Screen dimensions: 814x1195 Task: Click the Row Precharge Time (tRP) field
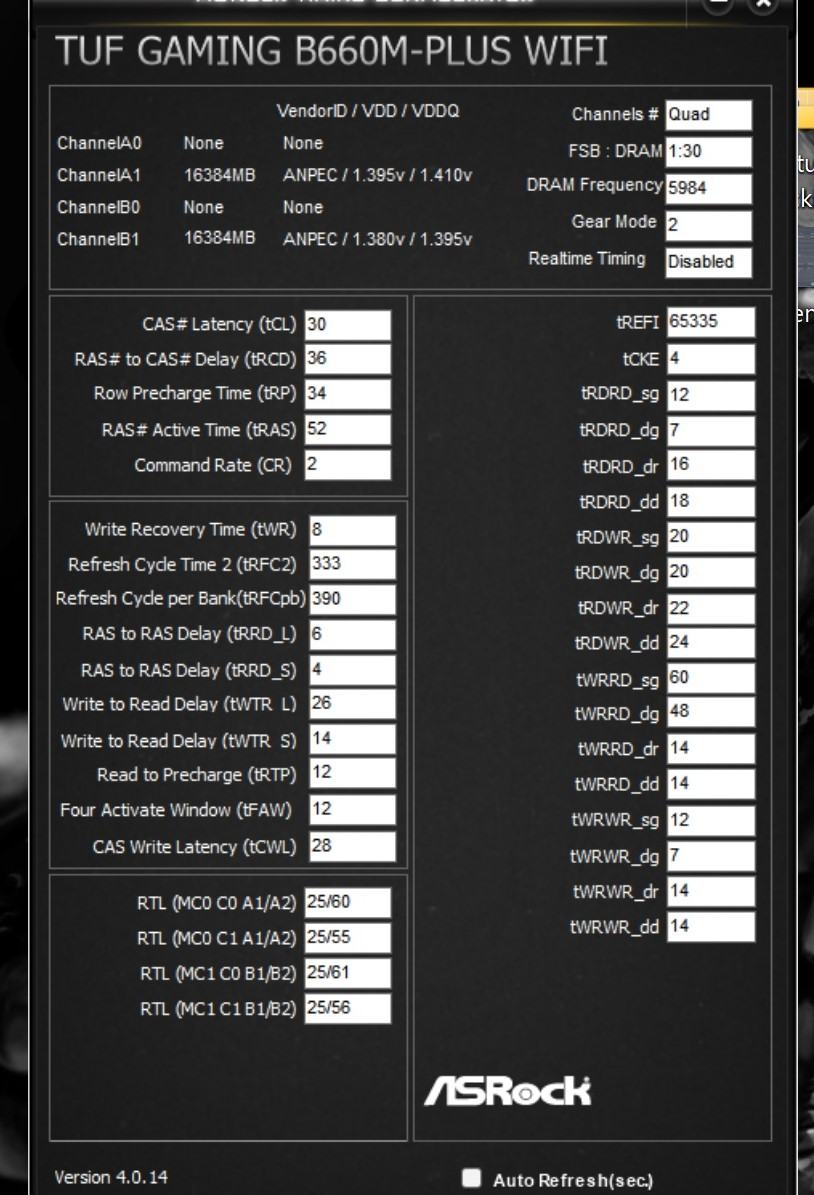[348, 394]
